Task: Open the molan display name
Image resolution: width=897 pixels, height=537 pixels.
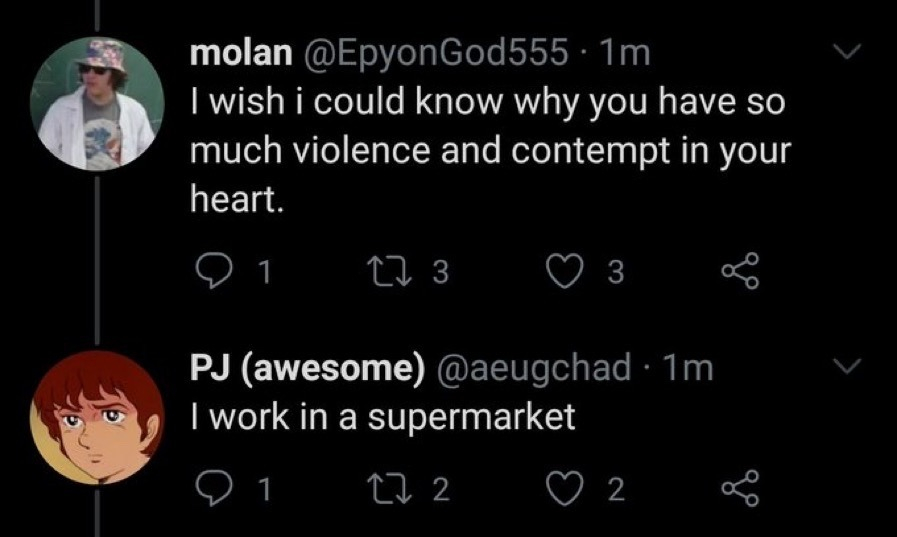Action: point(236,55)
